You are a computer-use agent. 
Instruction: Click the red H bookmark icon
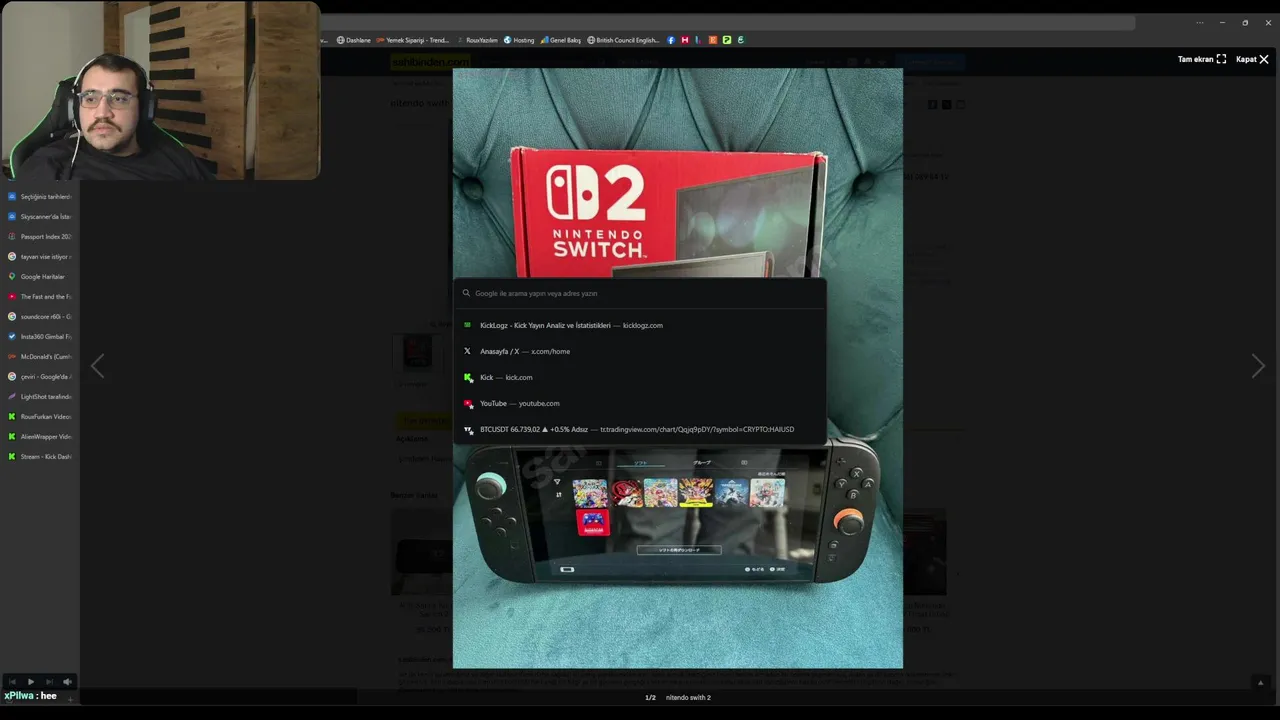tap(685, 40)
